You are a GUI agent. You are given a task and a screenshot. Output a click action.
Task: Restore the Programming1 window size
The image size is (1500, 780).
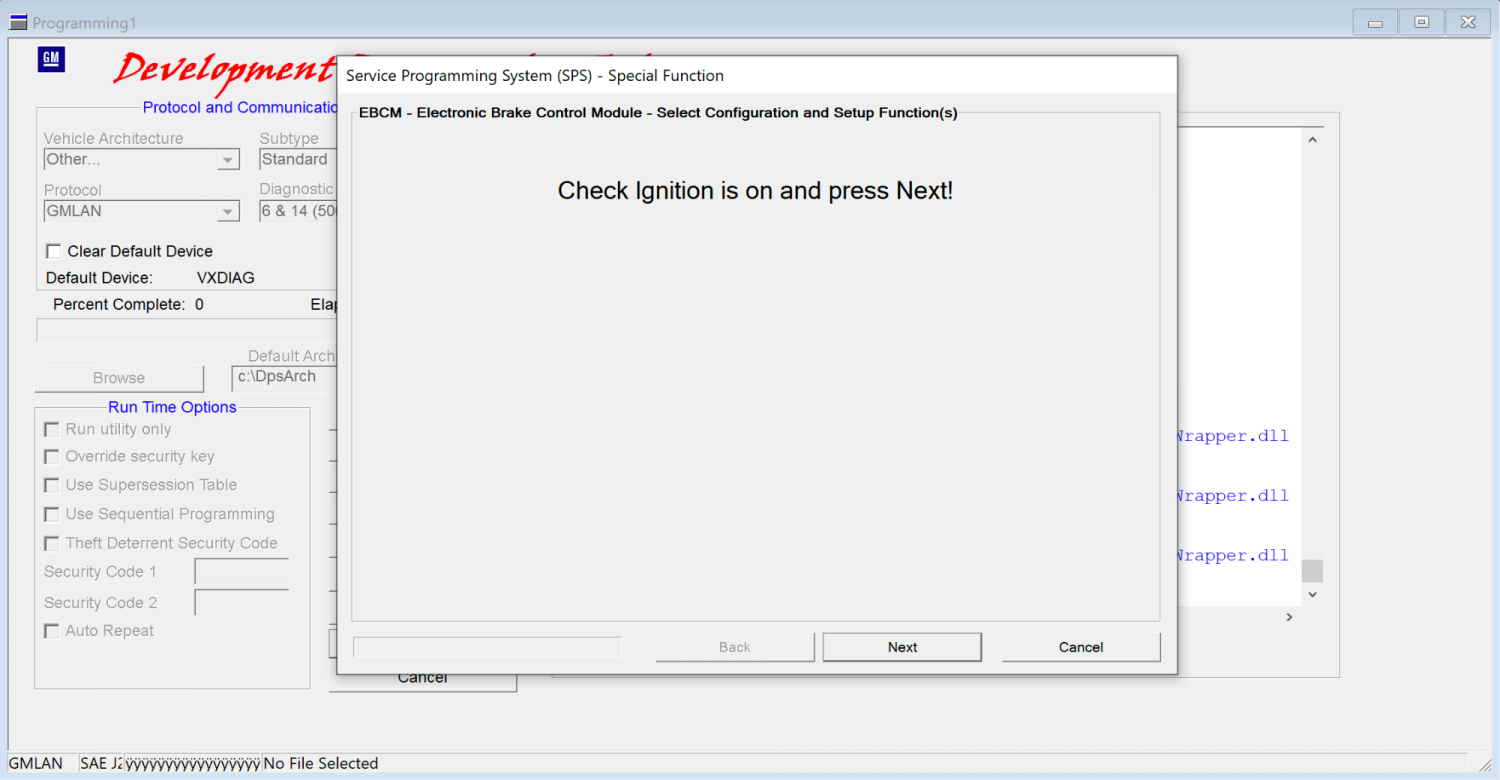point(1421,22)
